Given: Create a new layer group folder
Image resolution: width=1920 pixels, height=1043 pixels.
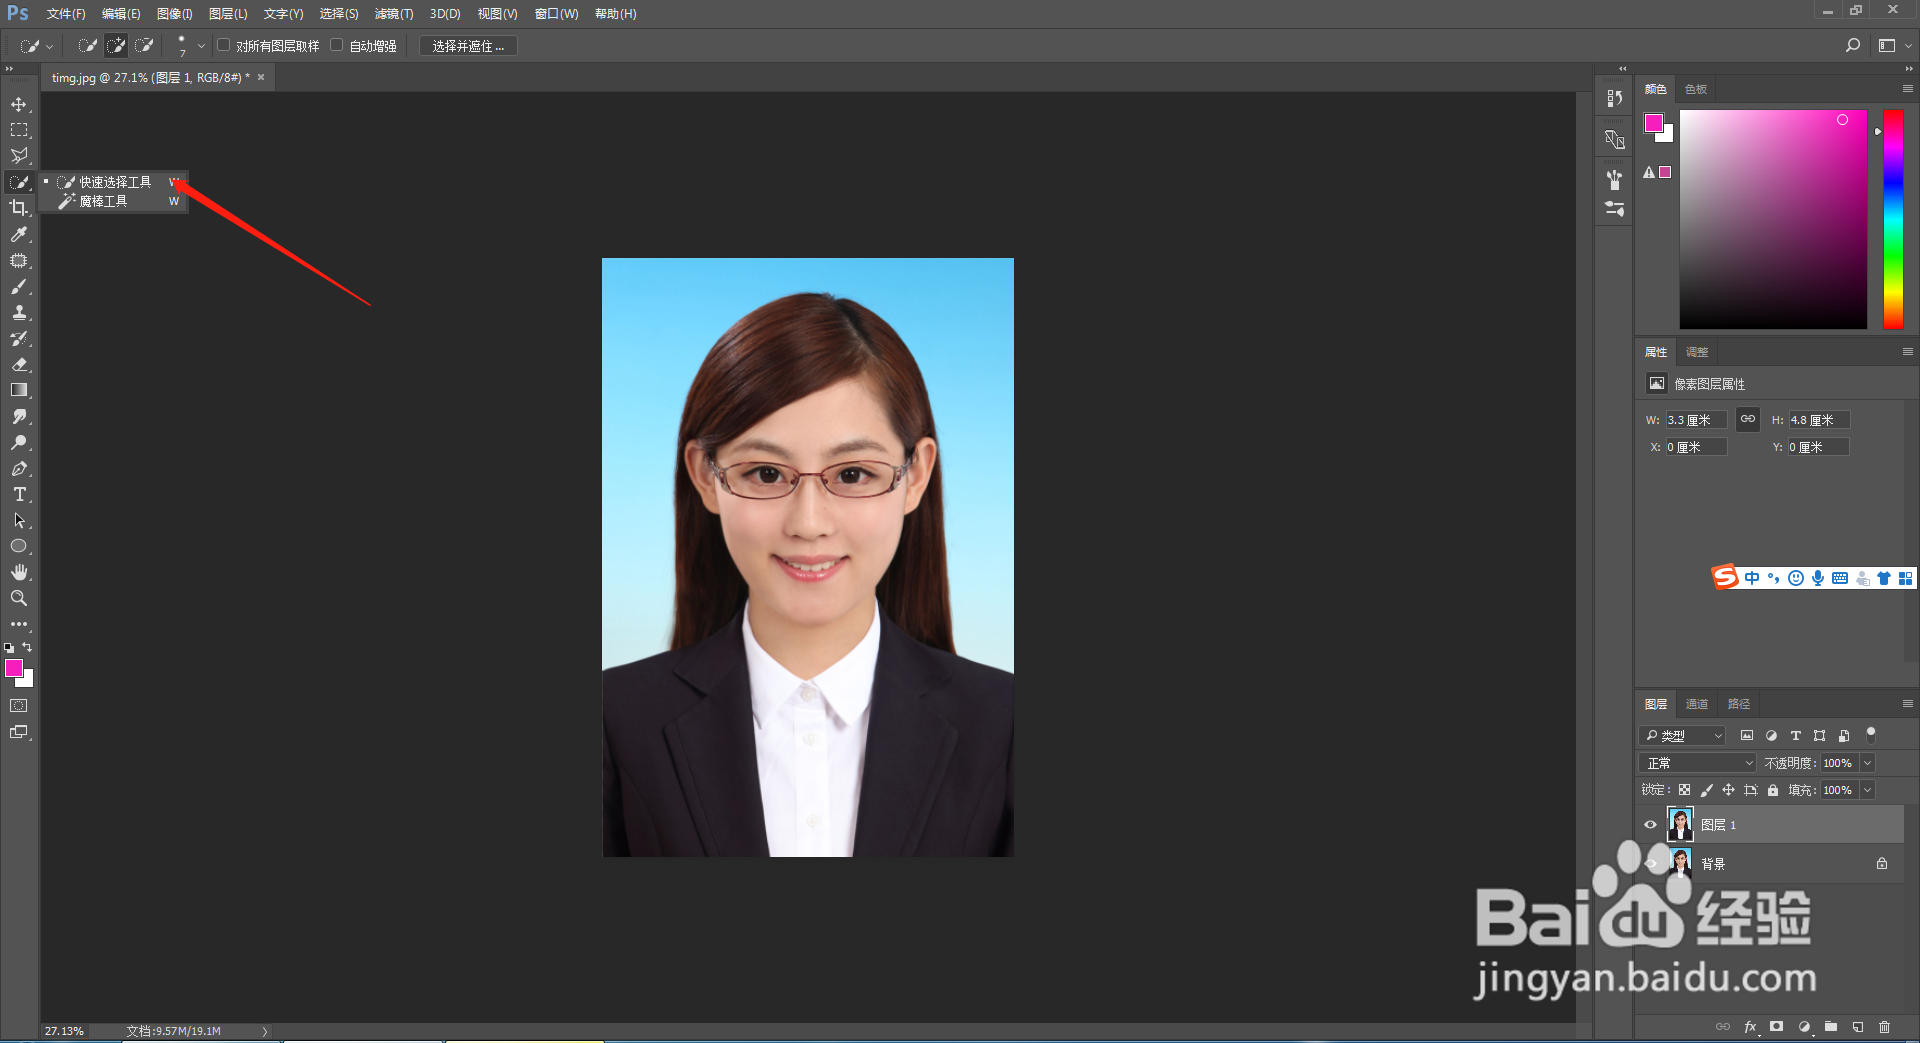Looking at the screenshot, I should [1830, 1027].
